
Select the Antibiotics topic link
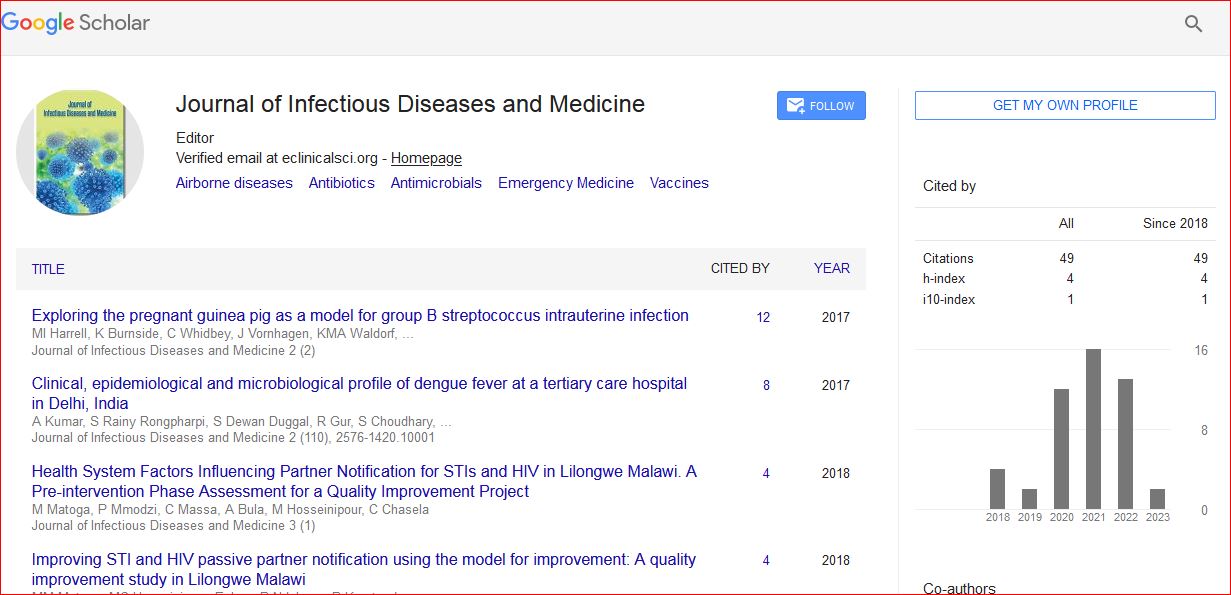click(x=341, y=183)
